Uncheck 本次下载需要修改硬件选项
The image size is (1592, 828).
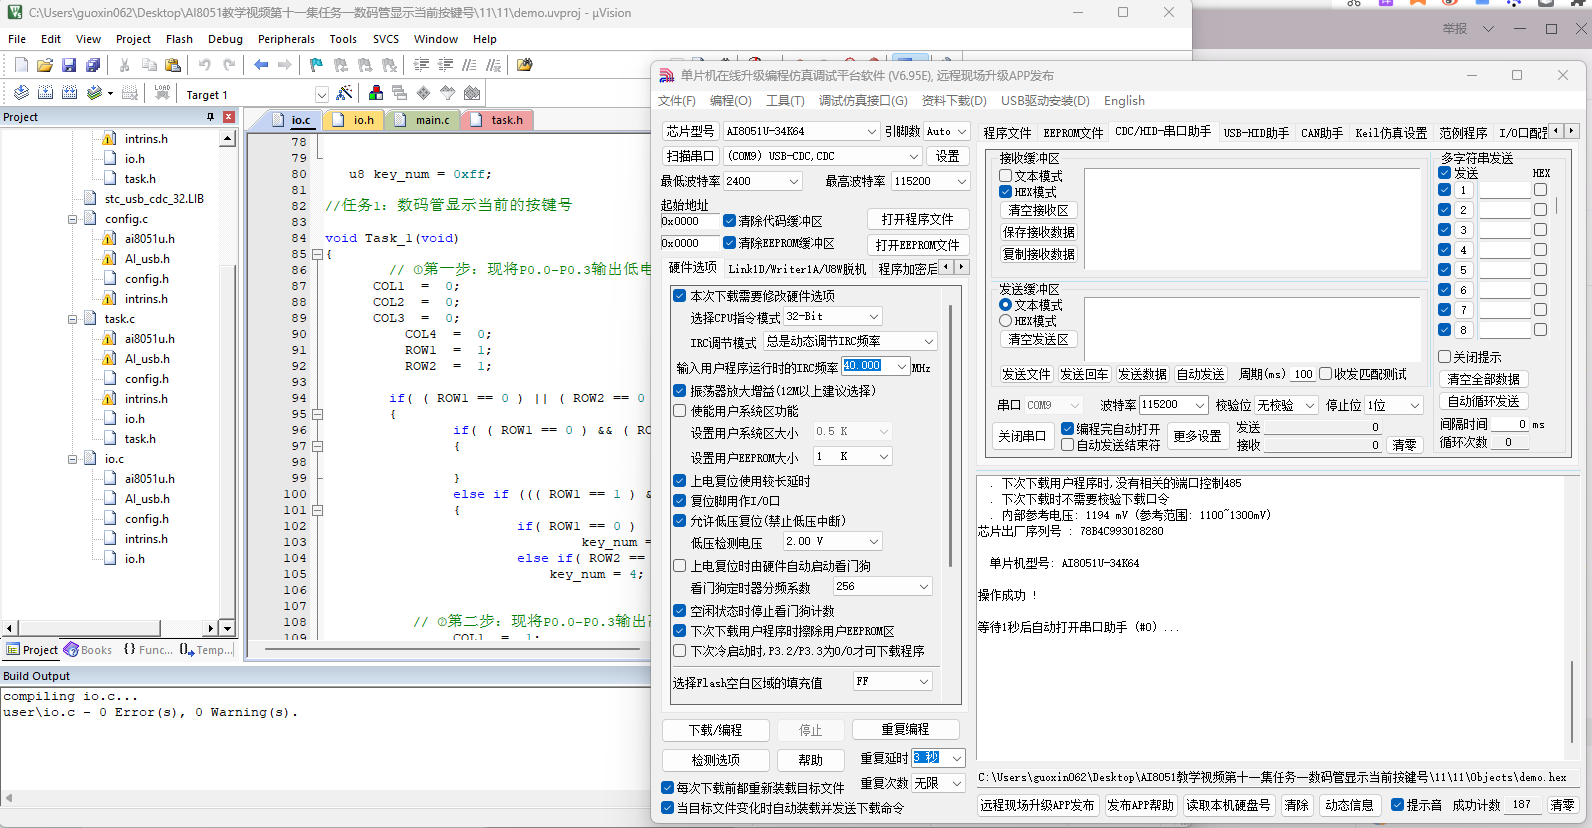[x=680, y=296]
